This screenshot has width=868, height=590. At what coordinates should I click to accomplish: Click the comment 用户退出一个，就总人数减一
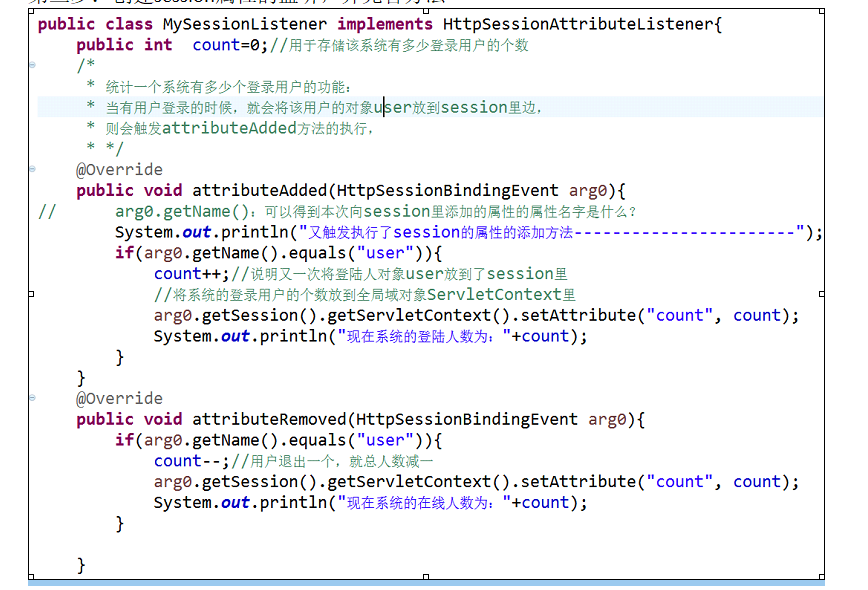(x=332, y=461)
